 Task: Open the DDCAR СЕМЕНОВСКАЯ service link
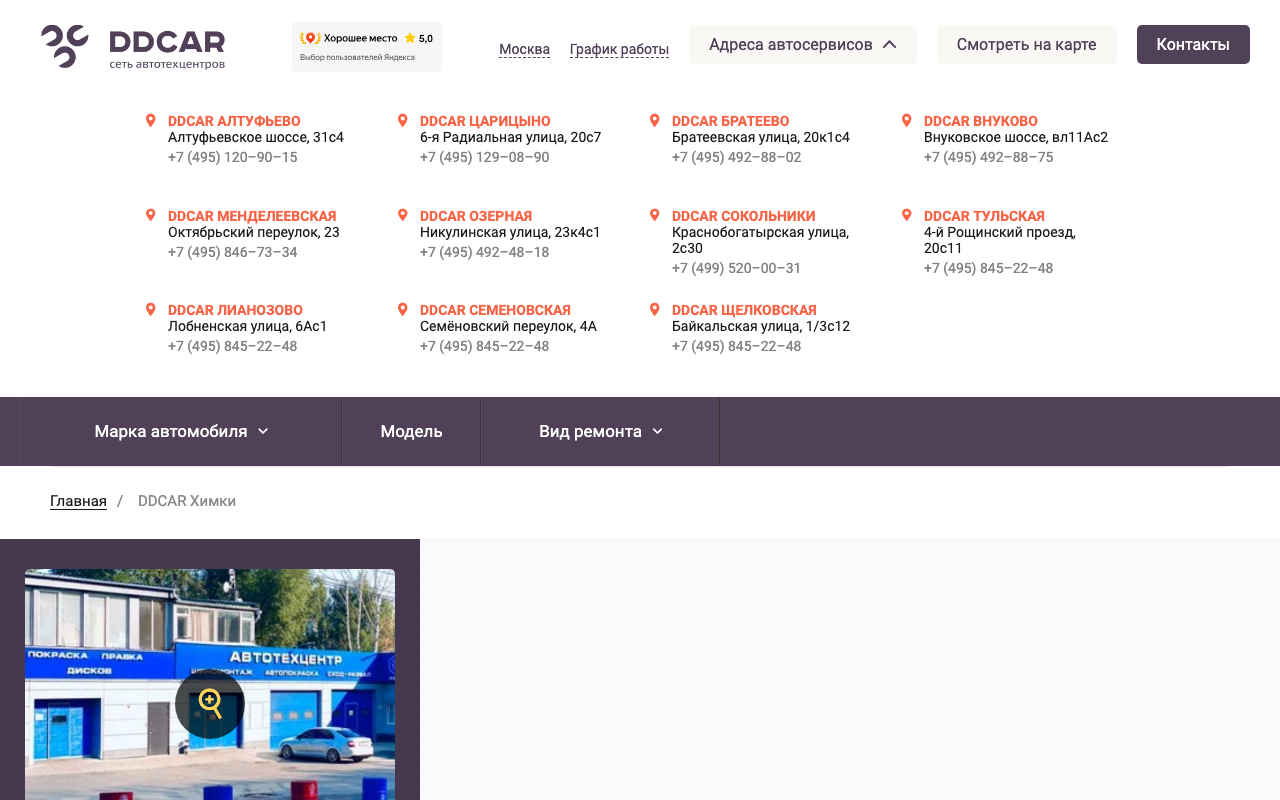coord(495,310)
